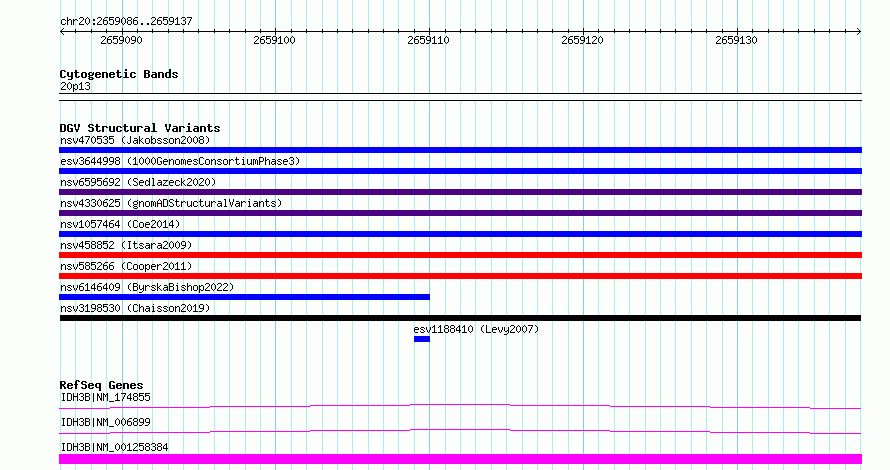The width and height of the screenshot is (890, 470).
Task: Click the thick magenta IDH3B|NM_001258384 exon bar
Action: (x=460, y=459)
